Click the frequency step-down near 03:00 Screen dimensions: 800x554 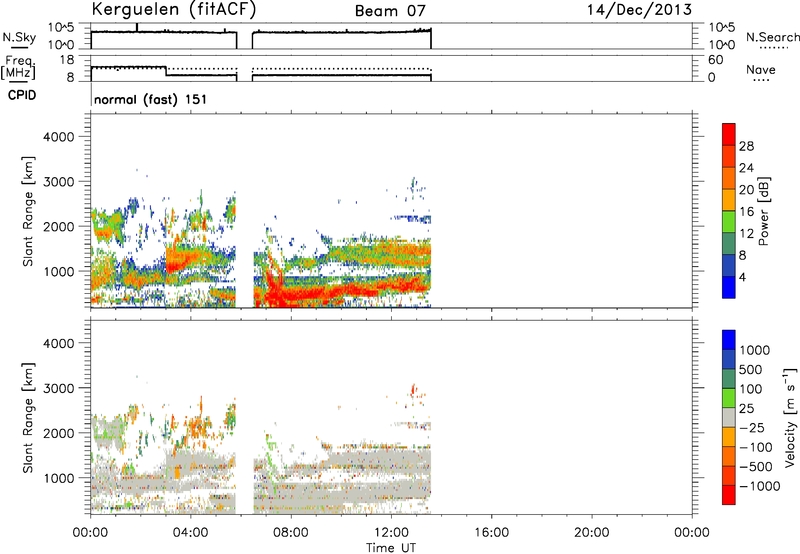click(166, 71)
